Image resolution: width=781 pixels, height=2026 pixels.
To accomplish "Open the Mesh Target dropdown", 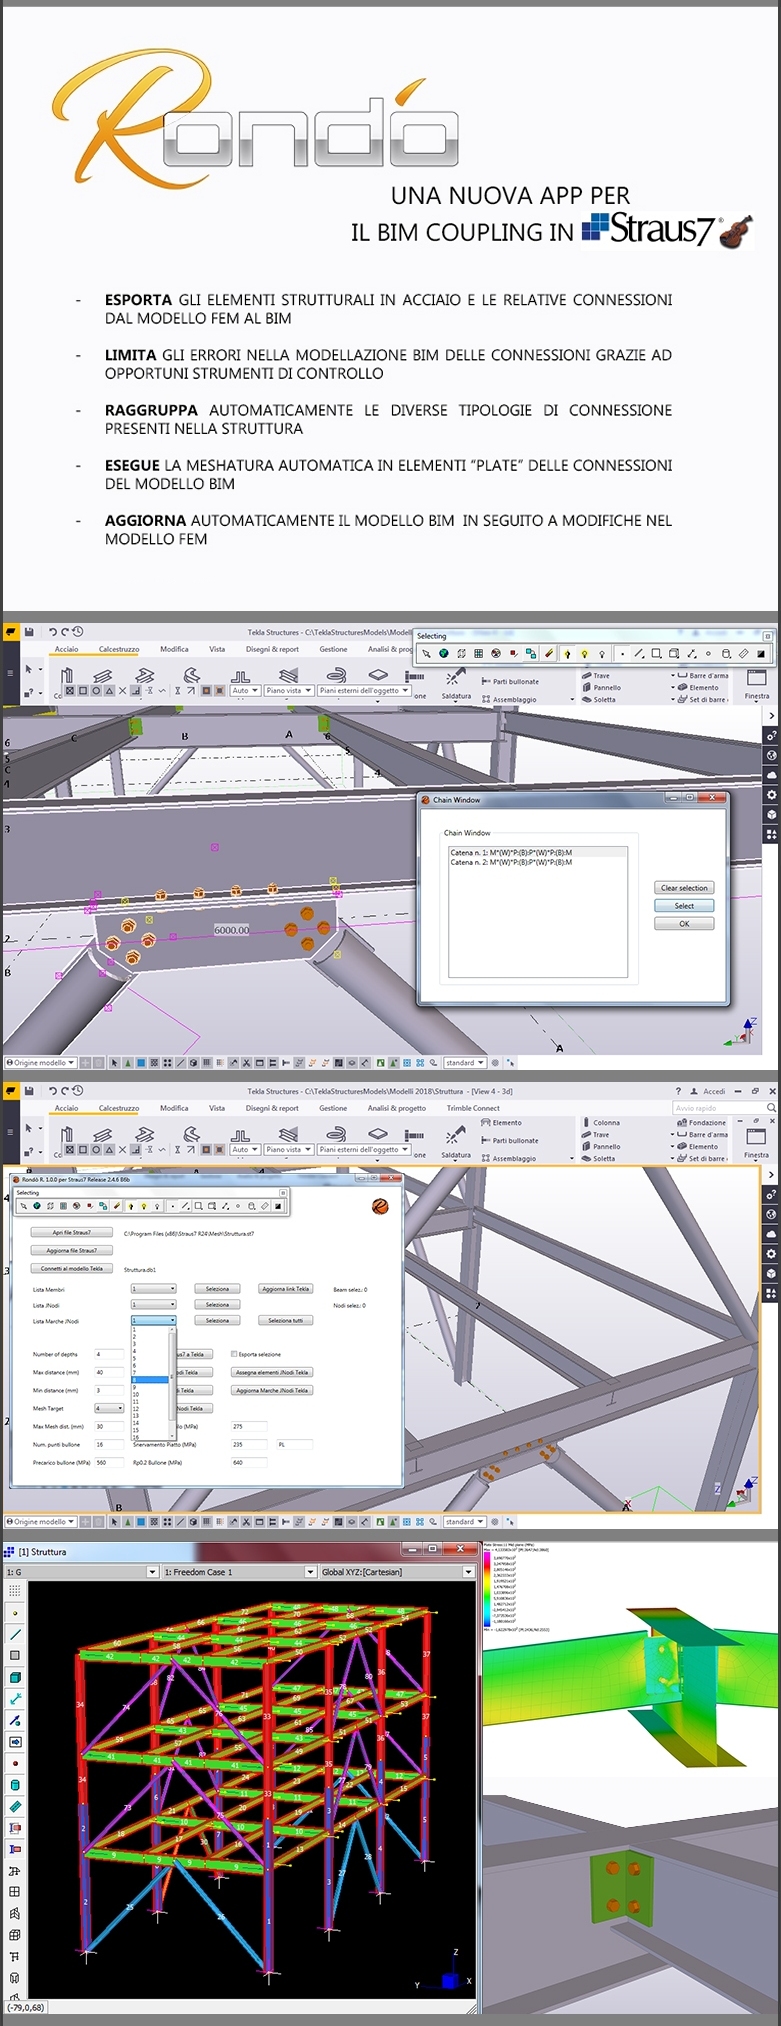I will 109,1408.
